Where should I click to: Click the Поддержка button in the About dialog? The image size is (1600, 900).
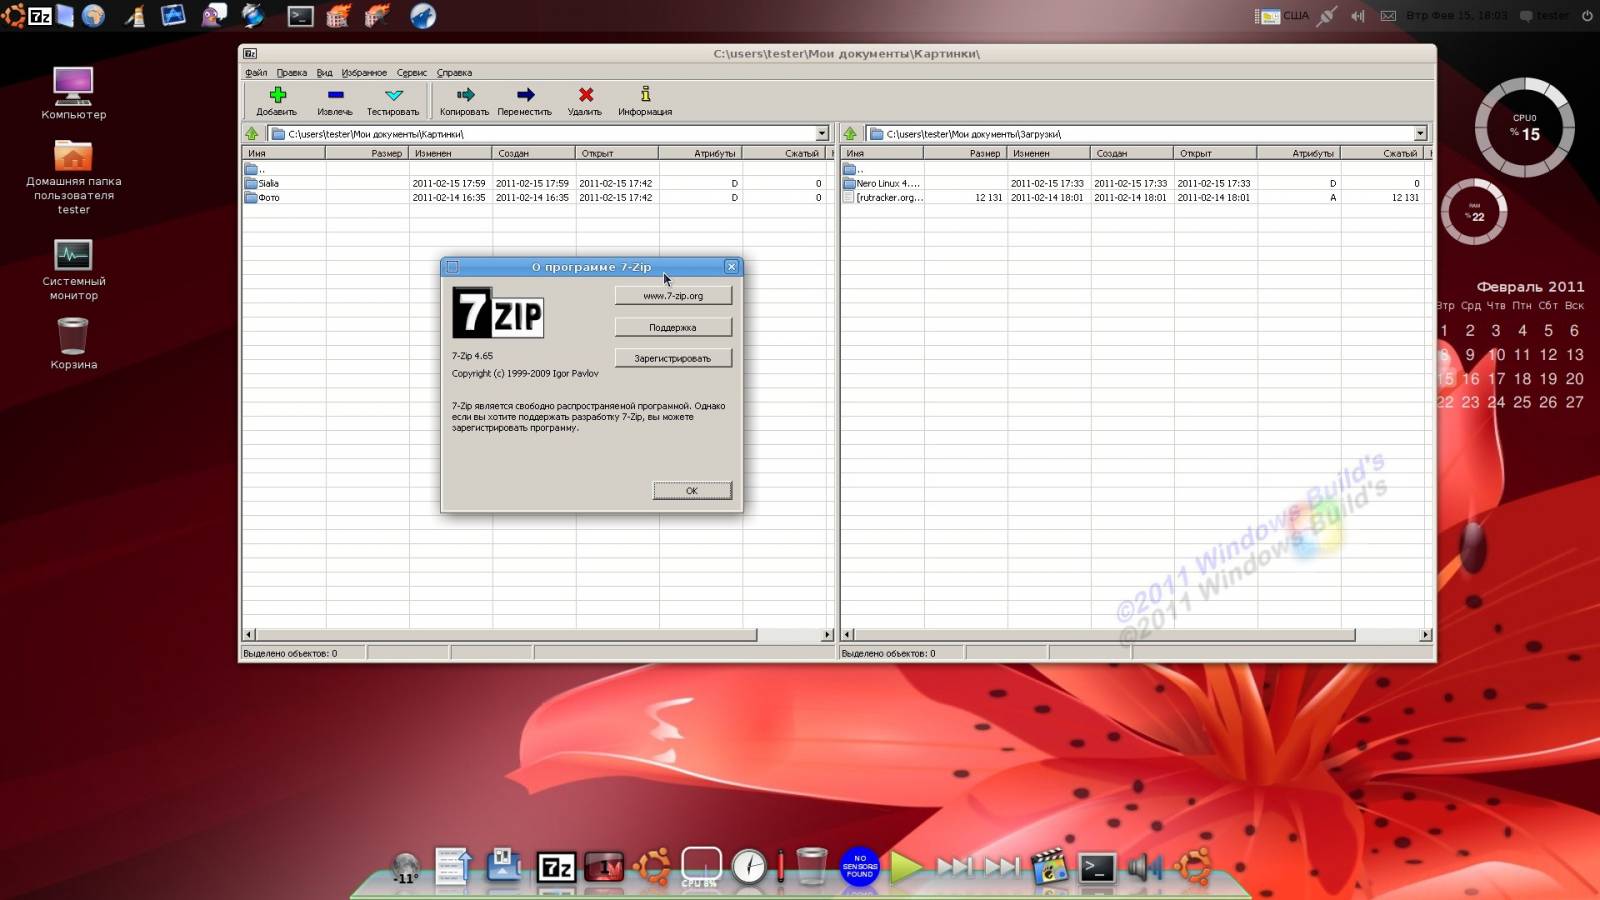tap(673, 327)
